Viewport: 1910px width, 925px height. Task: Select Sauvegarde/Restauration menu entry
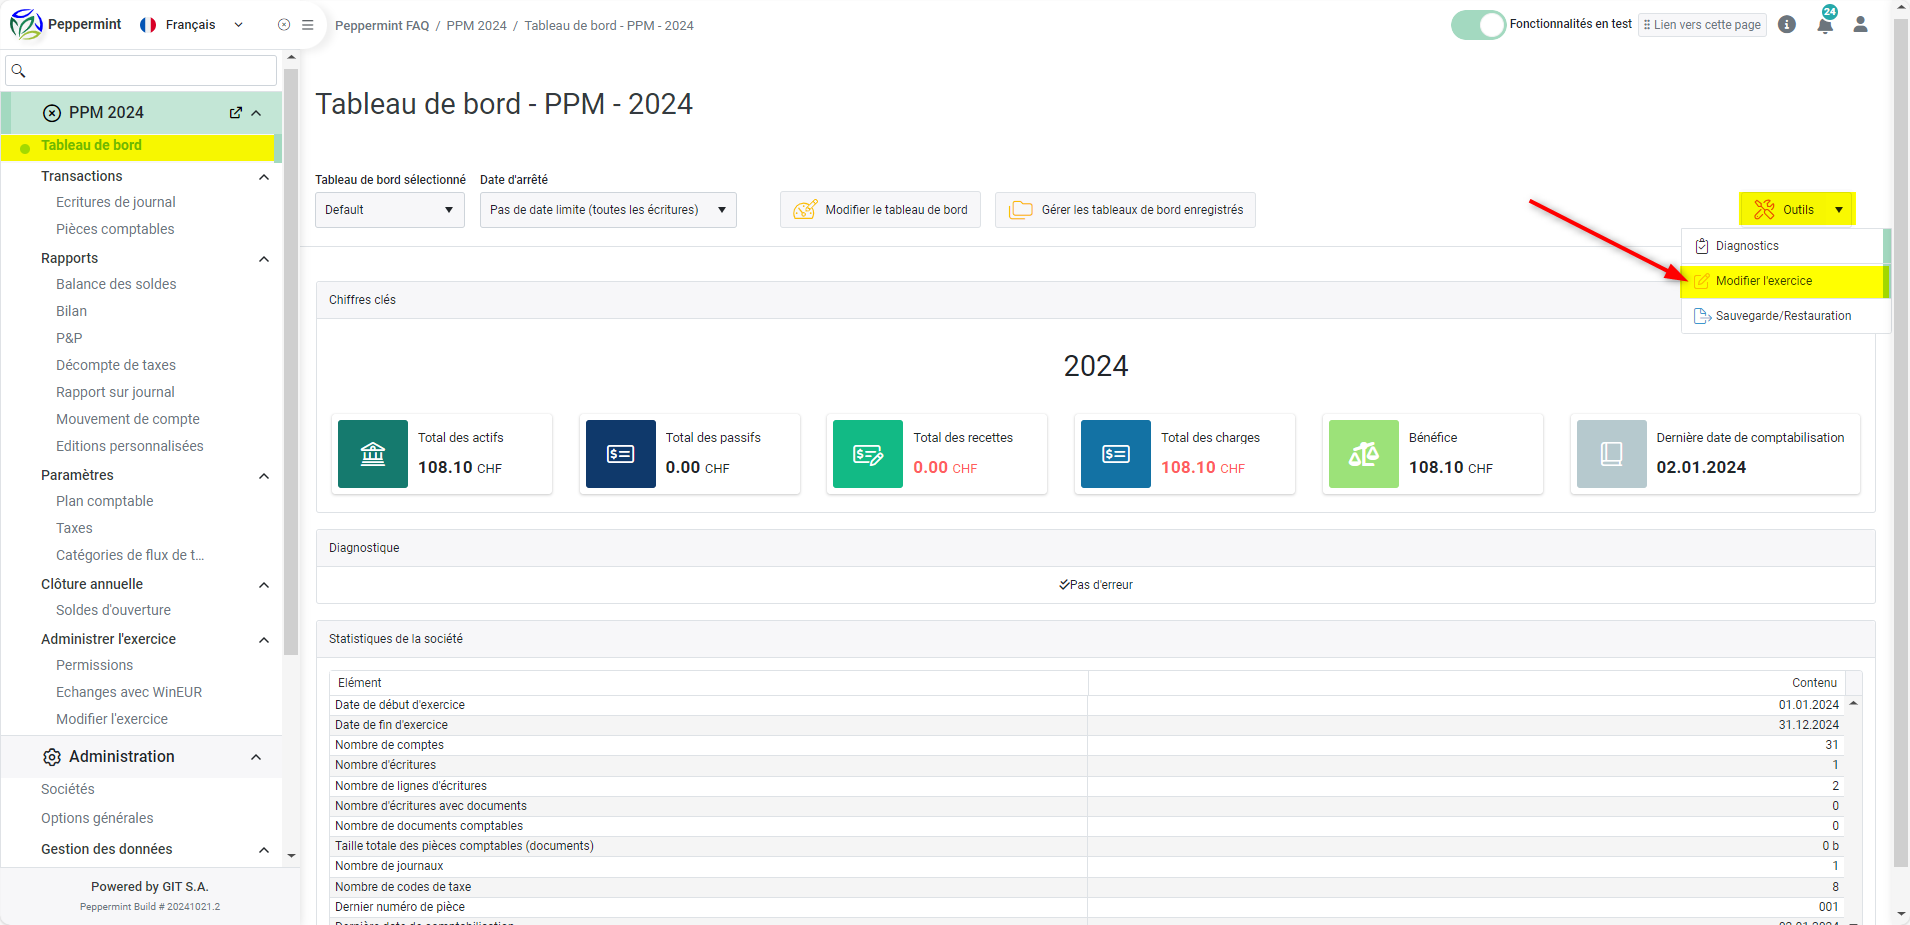[1782, 316]
